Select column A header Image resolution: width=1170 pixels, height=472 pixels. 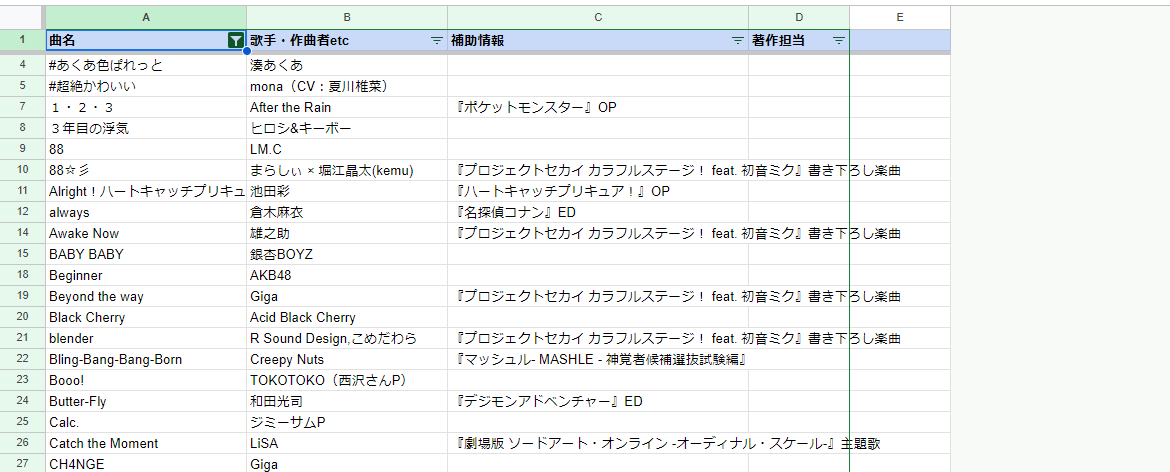pyautogui.click(x=146, y=16)
